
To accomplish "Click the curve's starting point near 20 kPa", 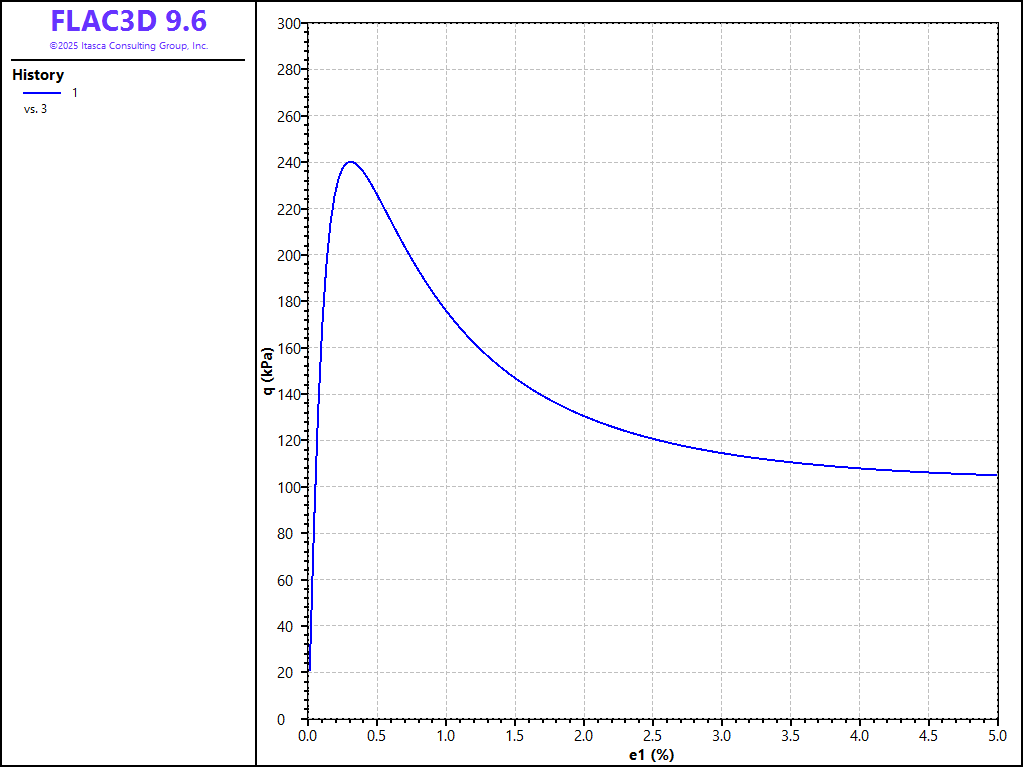I will point(309,671).
